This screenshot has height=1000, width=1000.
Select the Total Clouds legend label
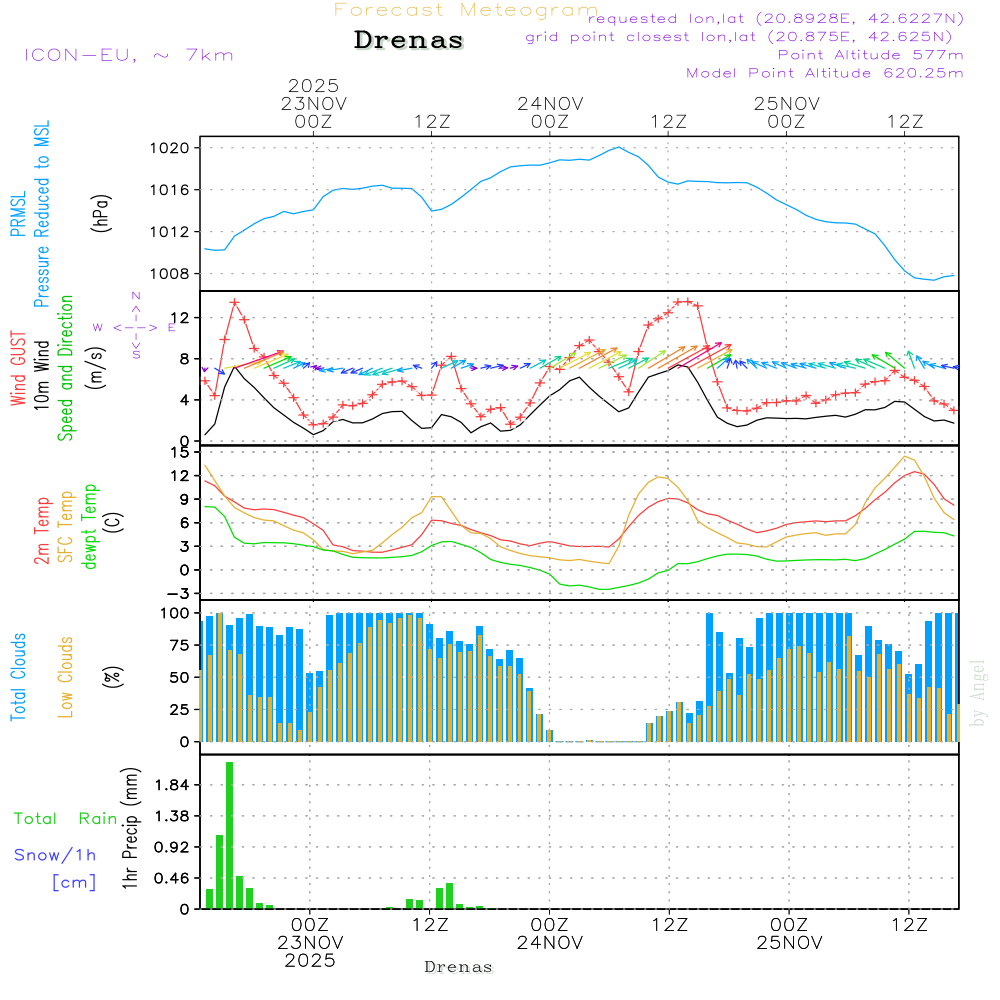coord(18,677)
